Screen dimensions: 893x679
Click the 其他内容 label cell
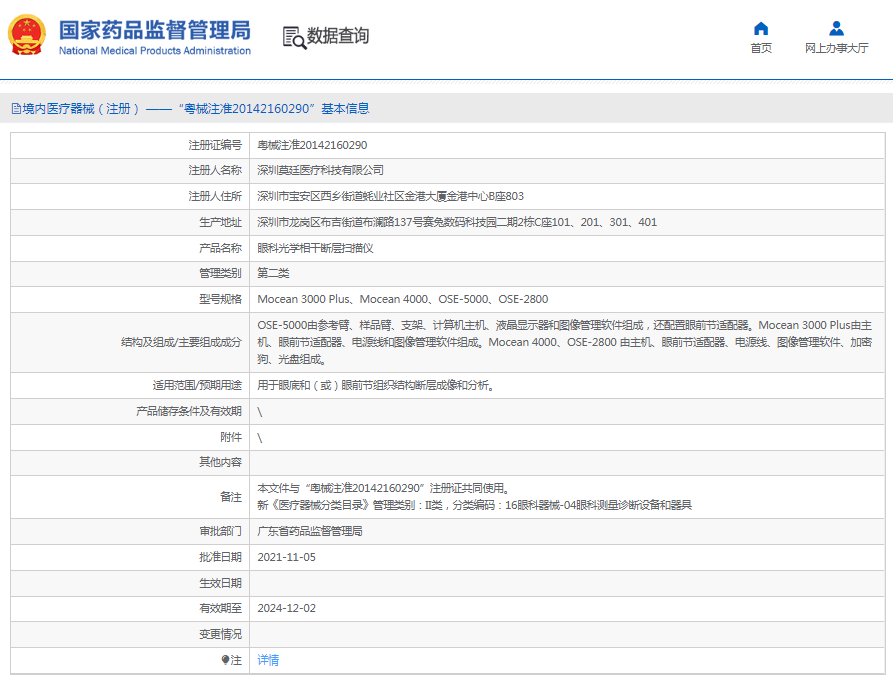(130, 462)
